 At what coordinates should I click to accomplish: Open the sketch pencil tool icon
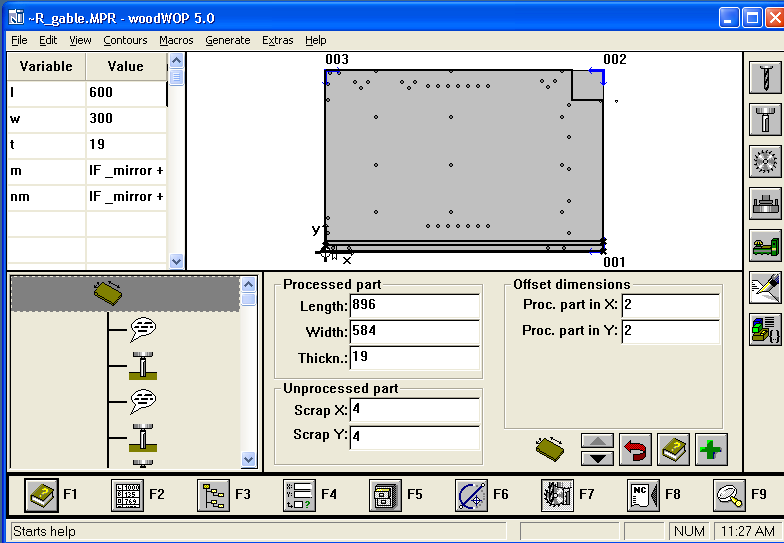tap(765, 288)
